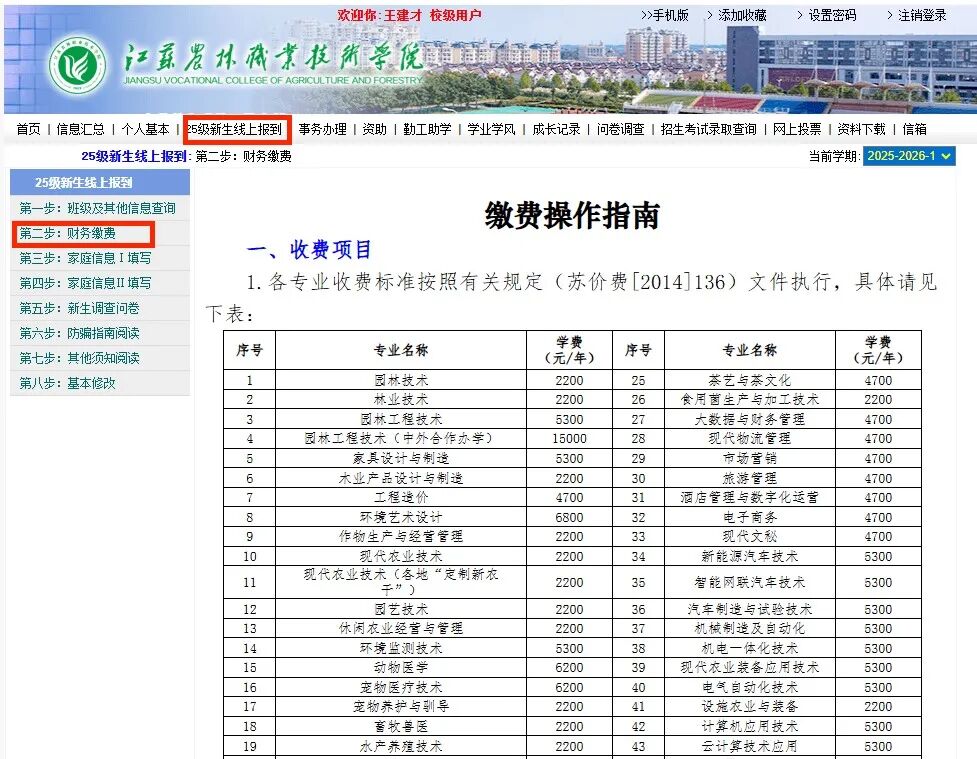Select 个人基本 in the navigation bar

tap(145, 129)
